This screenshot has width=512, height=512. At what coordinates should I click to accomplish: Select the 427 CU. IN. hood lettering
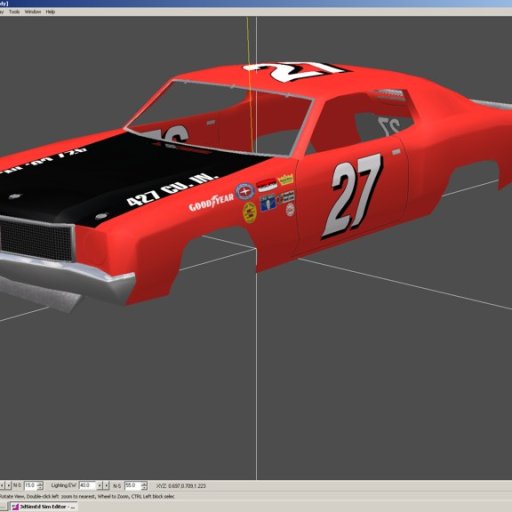pyautogui.click(x=172, y=189)
